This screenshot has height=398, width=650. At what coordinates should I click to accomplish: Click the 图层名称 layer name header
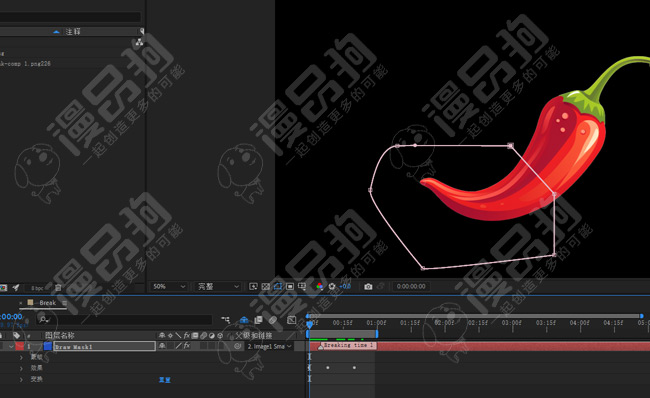[60, 335]
